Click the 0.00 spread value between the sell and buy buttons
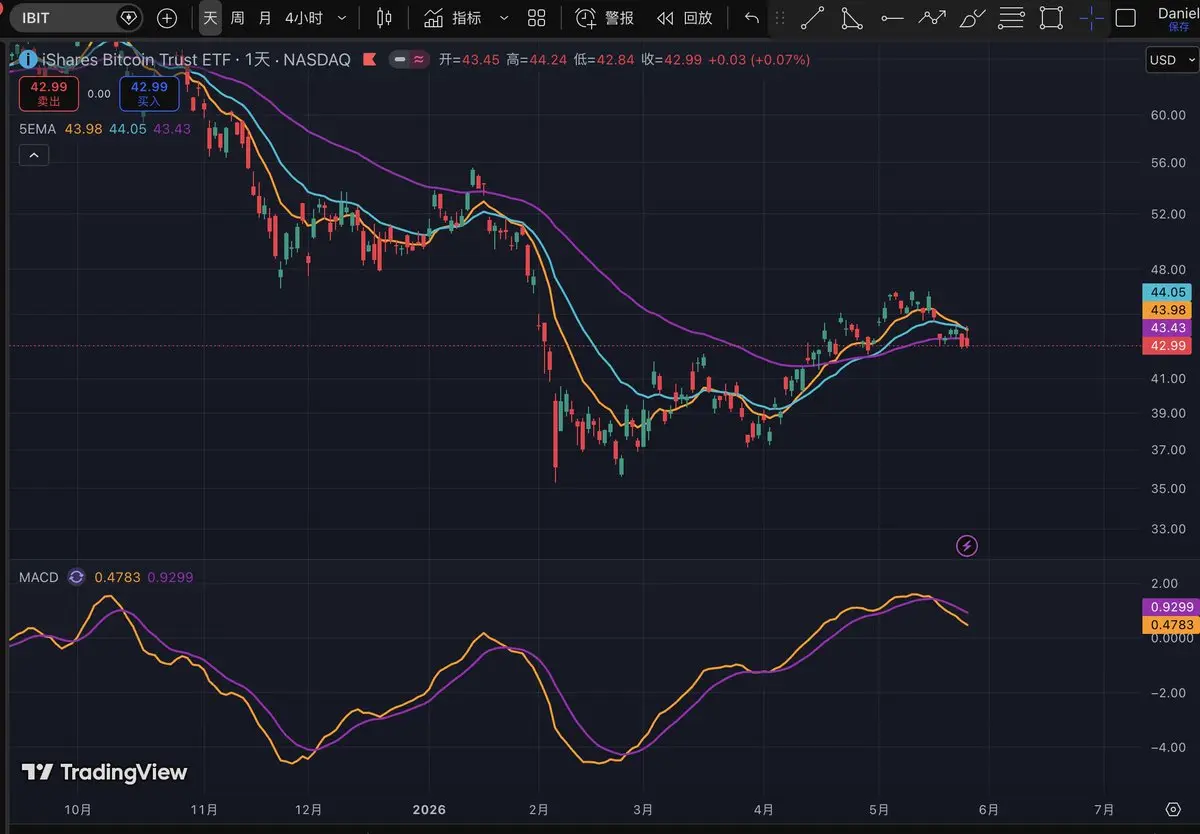This screenshot has width=1200, height=834. [98, 94]
